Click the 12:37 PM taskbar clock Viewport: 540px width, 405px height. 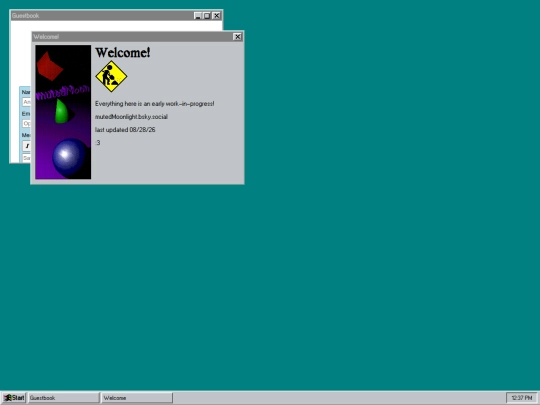(522, 398)
